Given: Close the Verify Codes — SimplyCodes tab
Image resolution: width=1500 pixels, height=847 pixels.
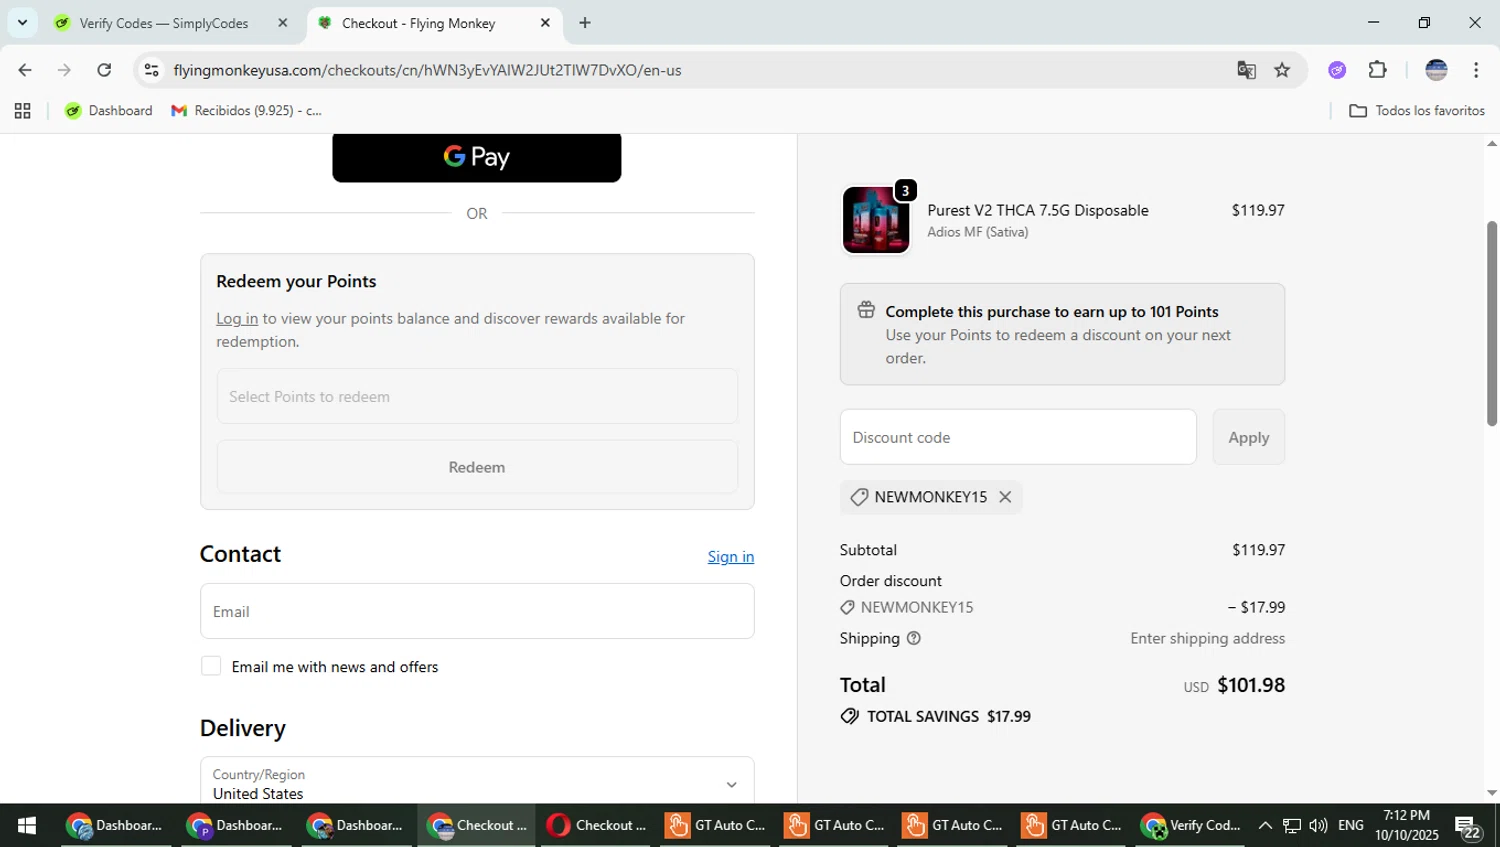Looking at the screenshot, I should pyautogui.click(x=283, y=23).
